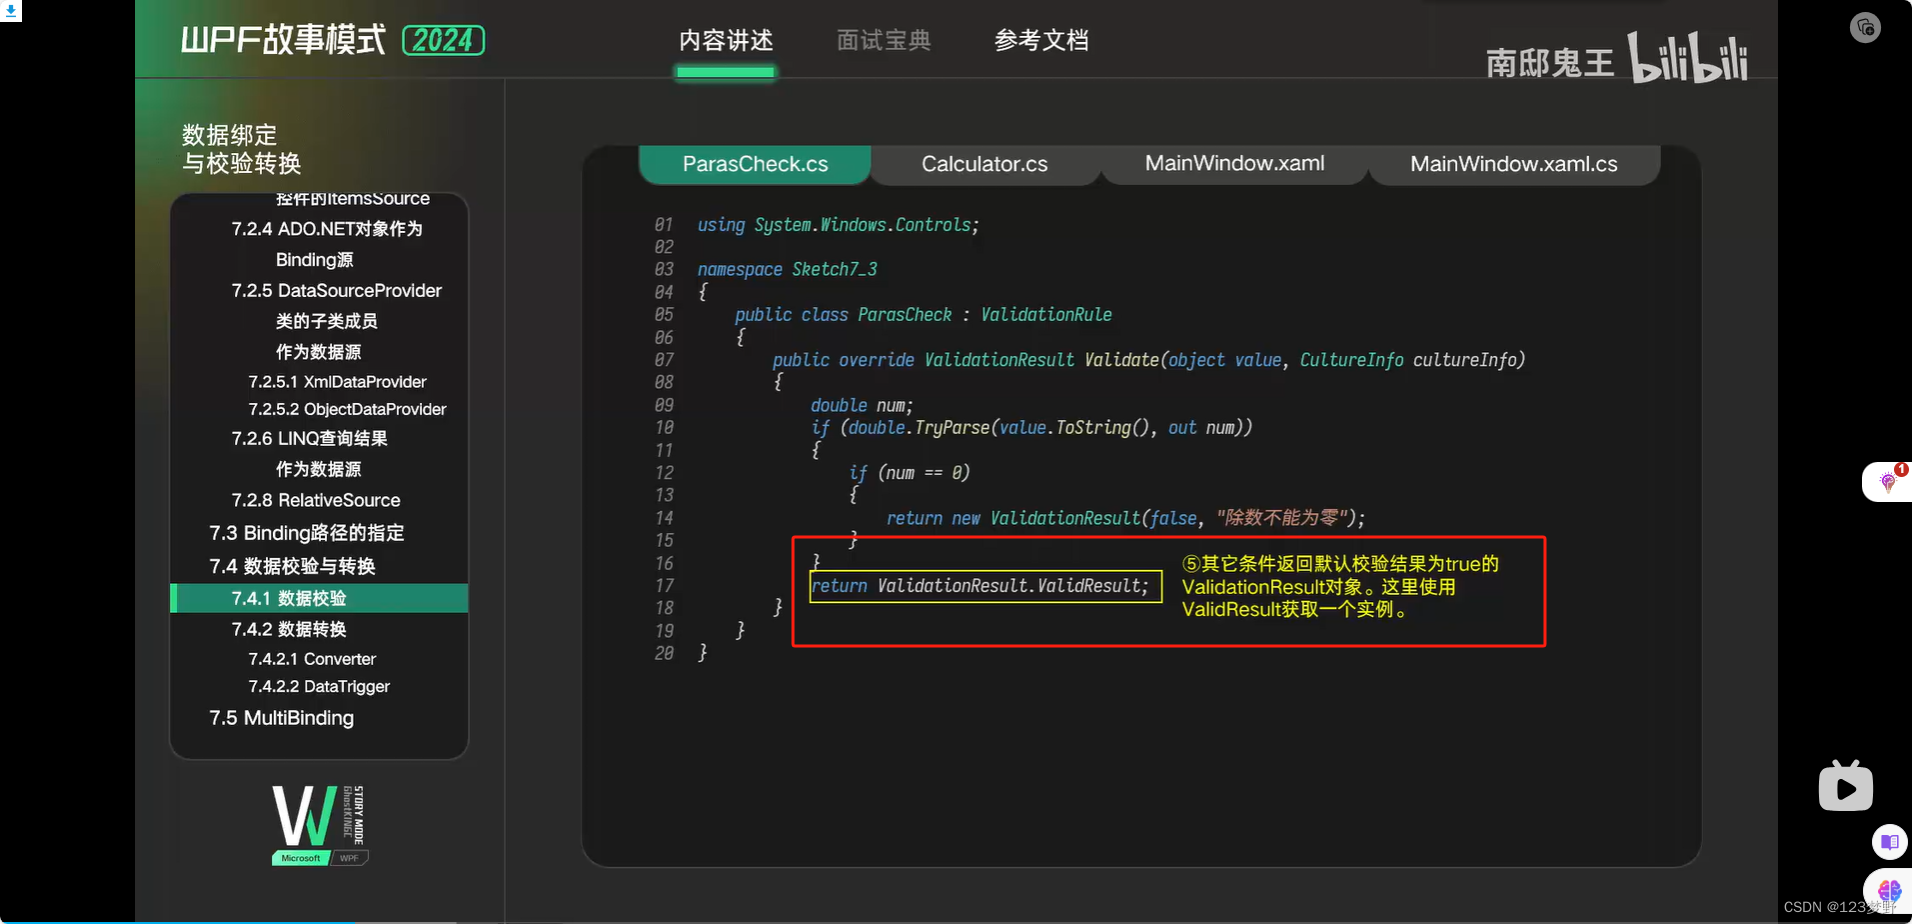This screenshot has width=1912, height=924.
Task: Select 7.4.2 数据转换 section
Action: coord(289,629)
